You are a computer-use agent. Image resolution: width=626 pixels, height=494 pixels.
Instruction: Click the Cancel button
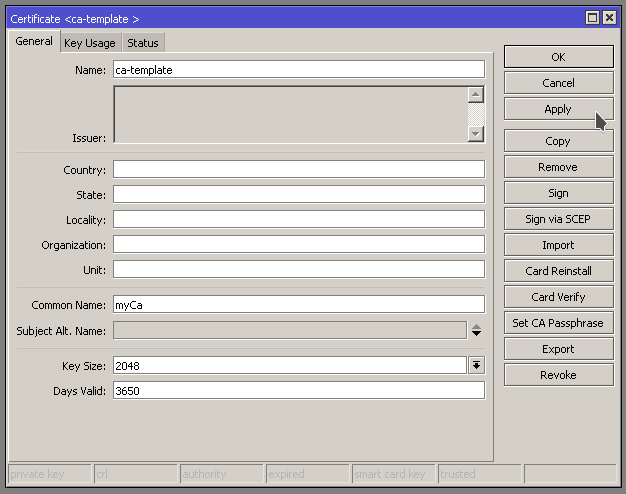558,83
